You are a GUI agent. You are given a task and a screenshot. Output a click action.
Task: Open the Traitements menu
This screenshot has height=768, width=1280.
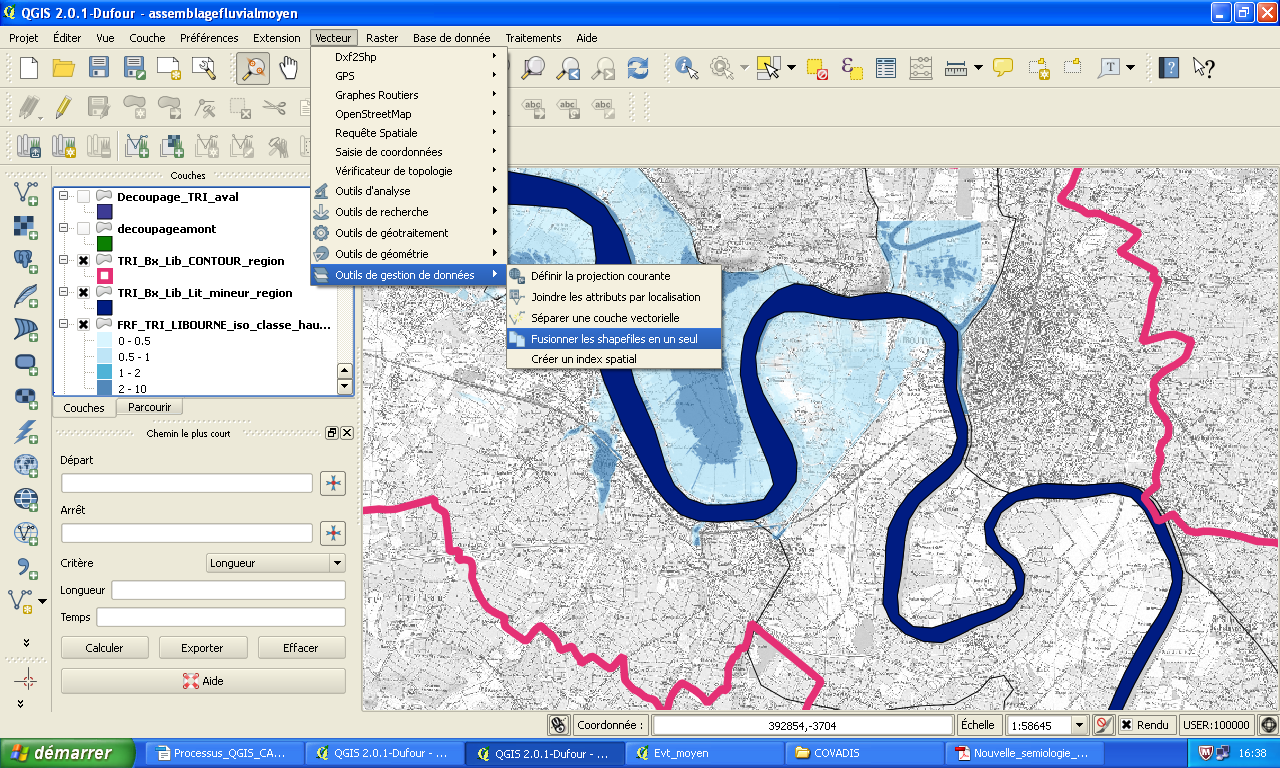coord(533,38)
